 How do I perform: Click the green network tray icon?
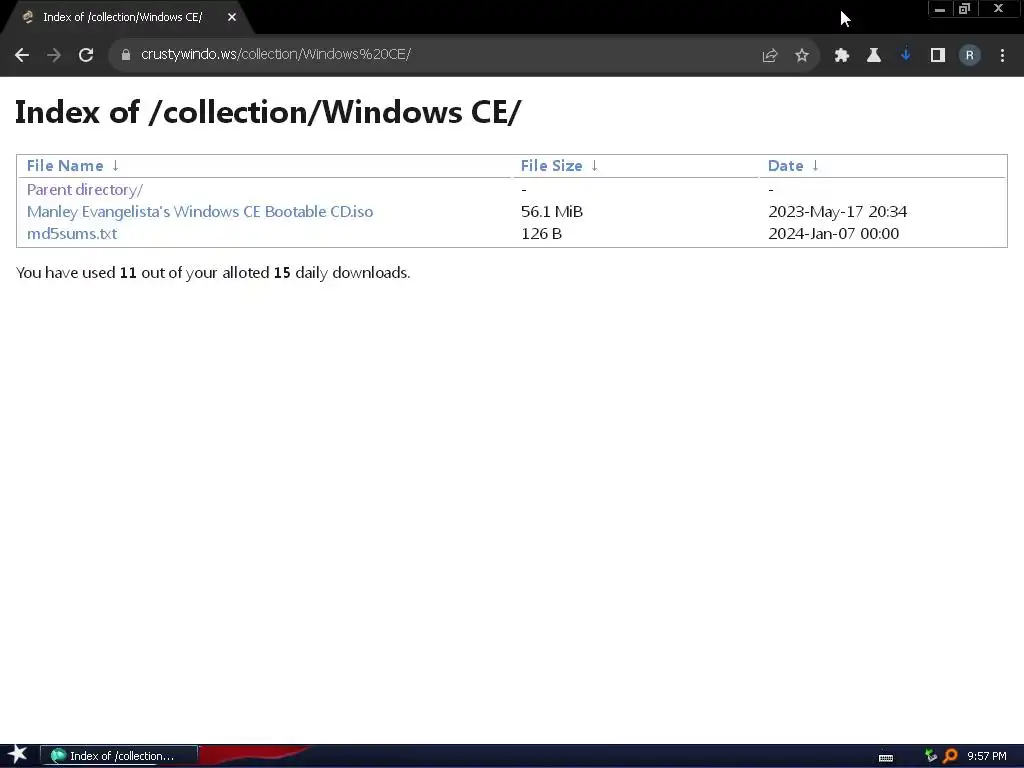[x=931, y=756]
